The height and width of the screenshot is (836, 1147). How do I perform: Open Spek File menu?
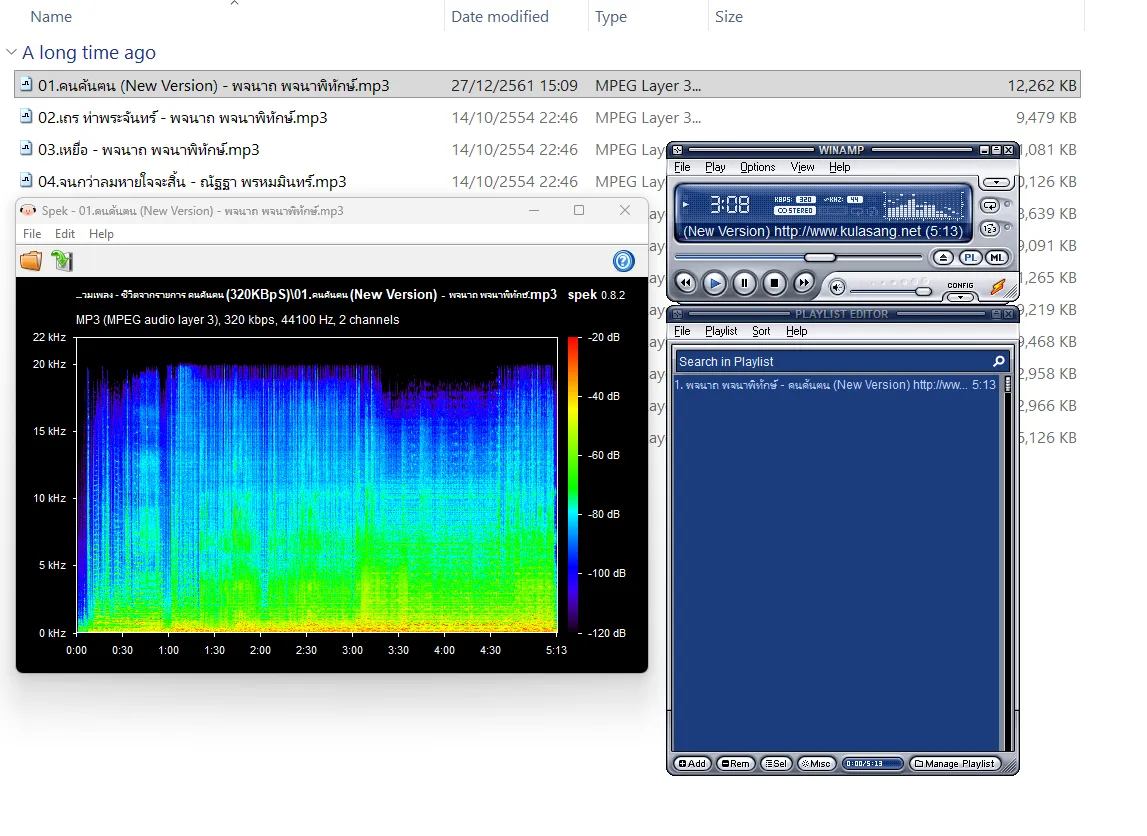[x=32, y=233]
